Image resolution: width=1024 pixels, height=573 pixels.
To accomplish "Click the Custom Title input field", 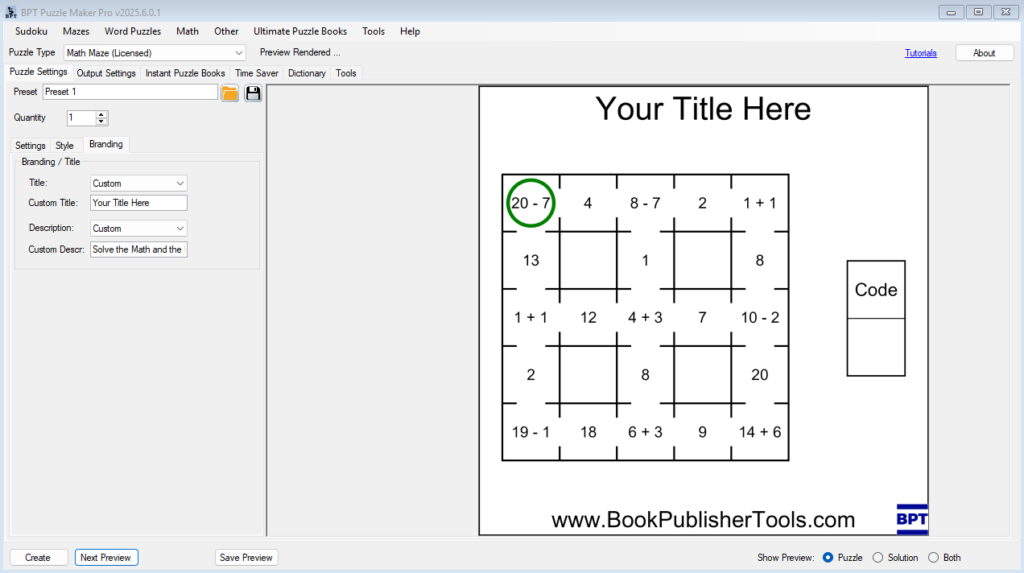I will pyautogui.click(x=138, y=203).
